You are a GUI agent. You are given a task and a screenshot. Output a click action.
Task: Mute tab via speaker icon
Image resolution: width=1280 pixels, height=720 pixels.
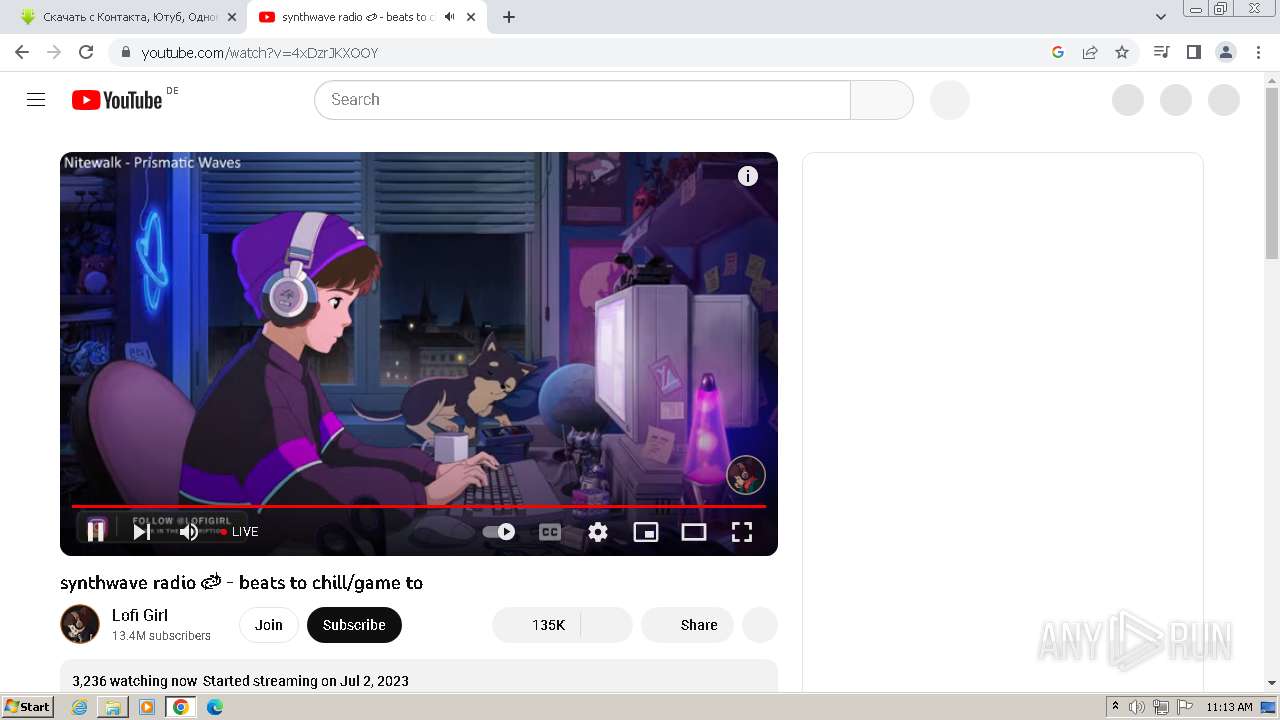pos(450,17)
